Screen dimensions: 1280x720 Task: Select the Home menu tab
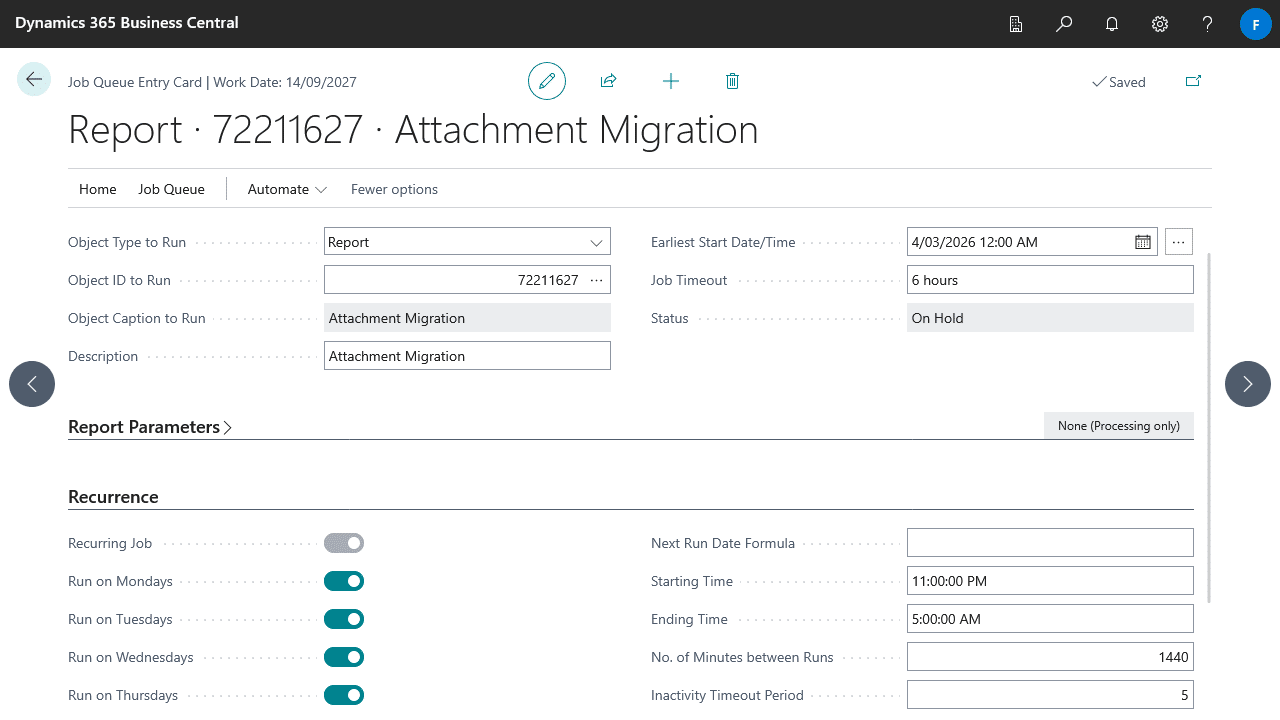tap(98, 189)
